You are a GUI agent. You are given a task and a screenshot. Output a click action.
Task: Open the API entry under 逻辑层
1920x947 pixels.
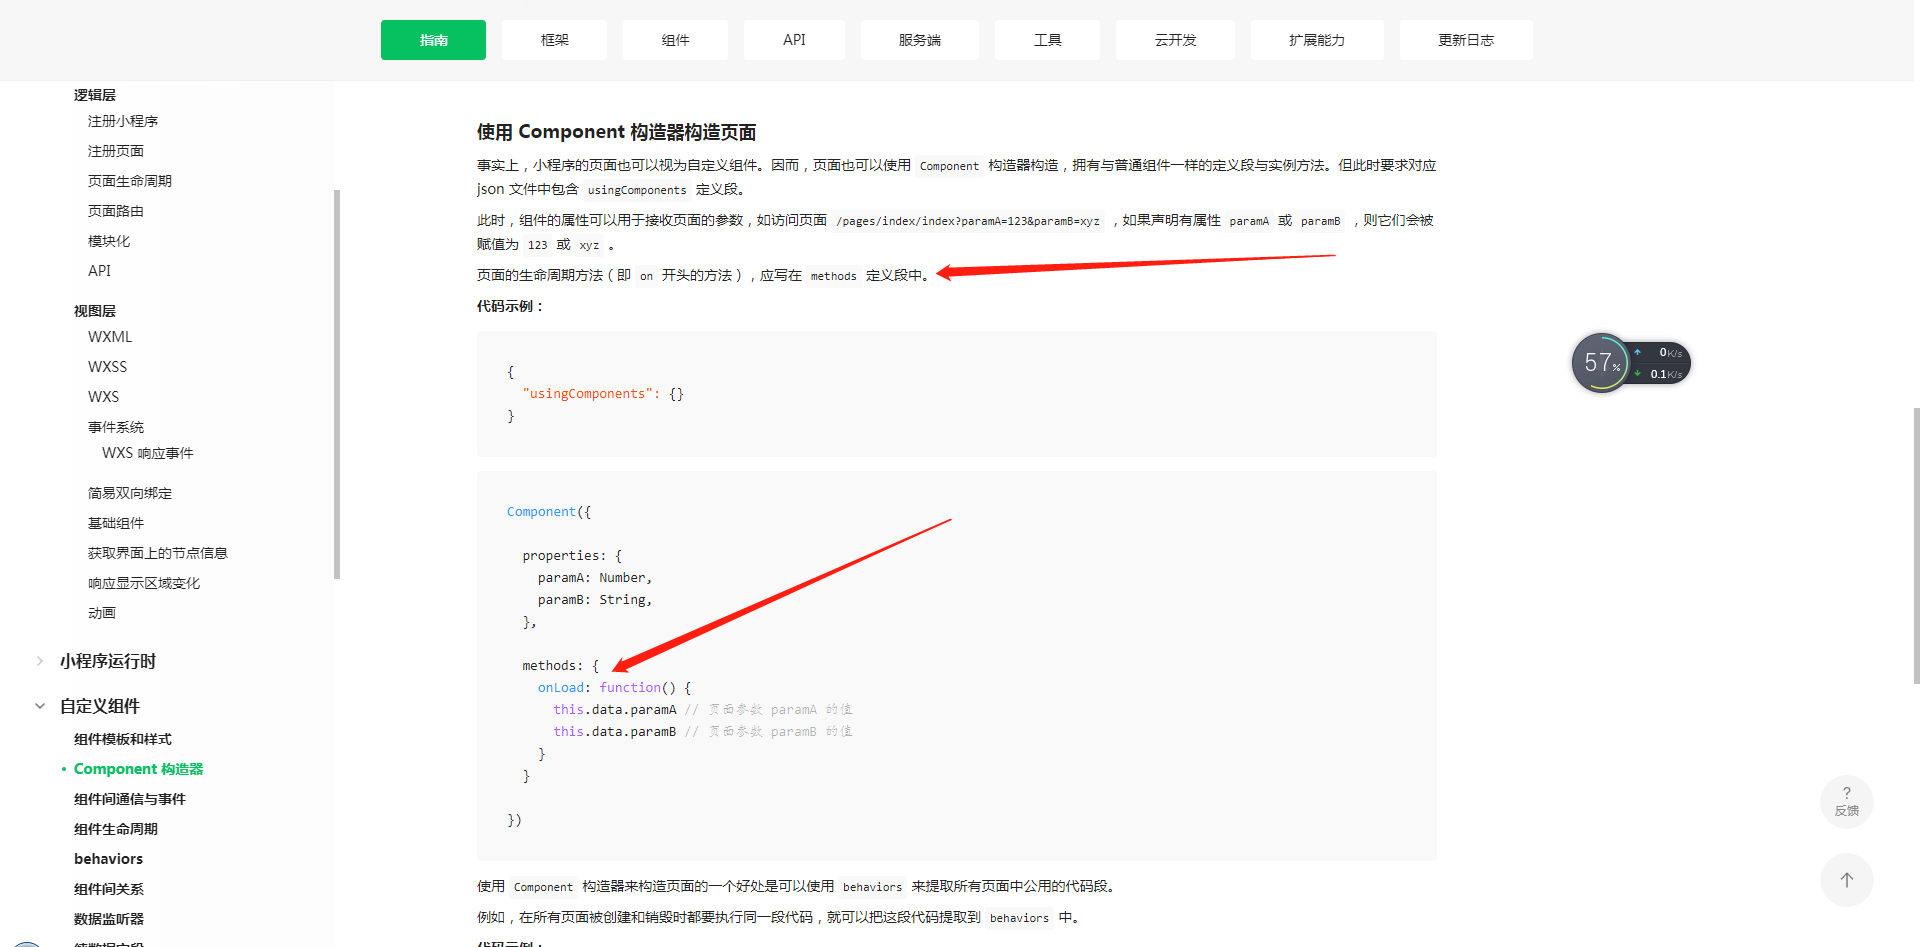pos(99,271)
